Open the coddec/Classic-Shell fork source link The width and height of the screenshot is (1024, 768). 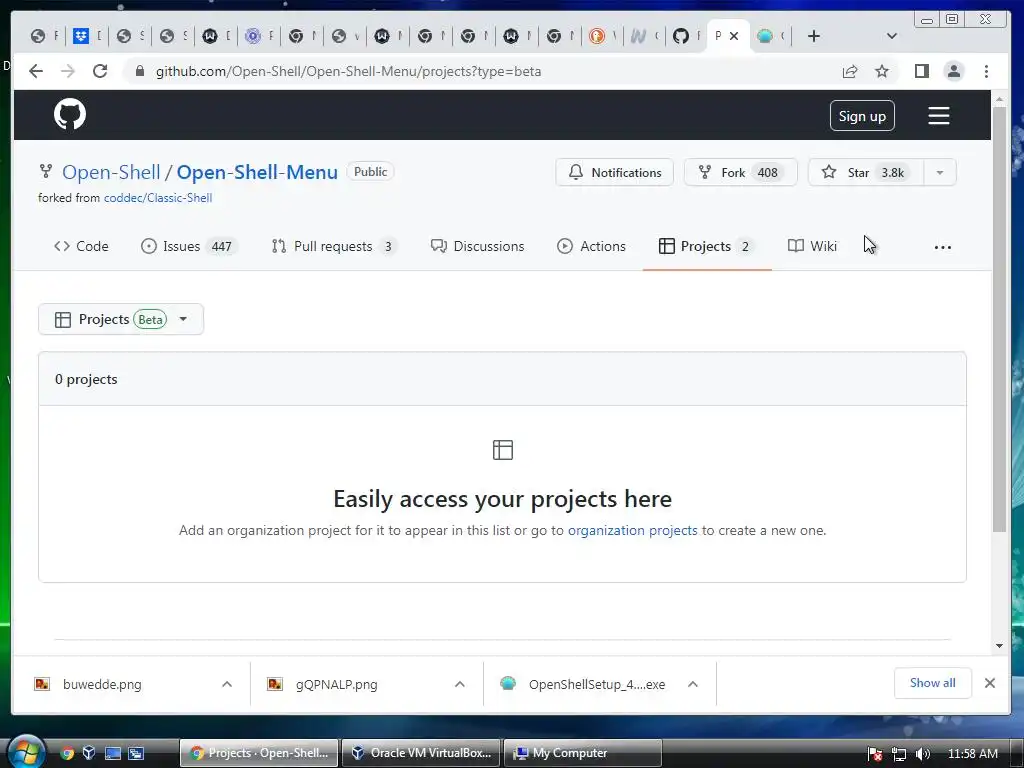158,198
